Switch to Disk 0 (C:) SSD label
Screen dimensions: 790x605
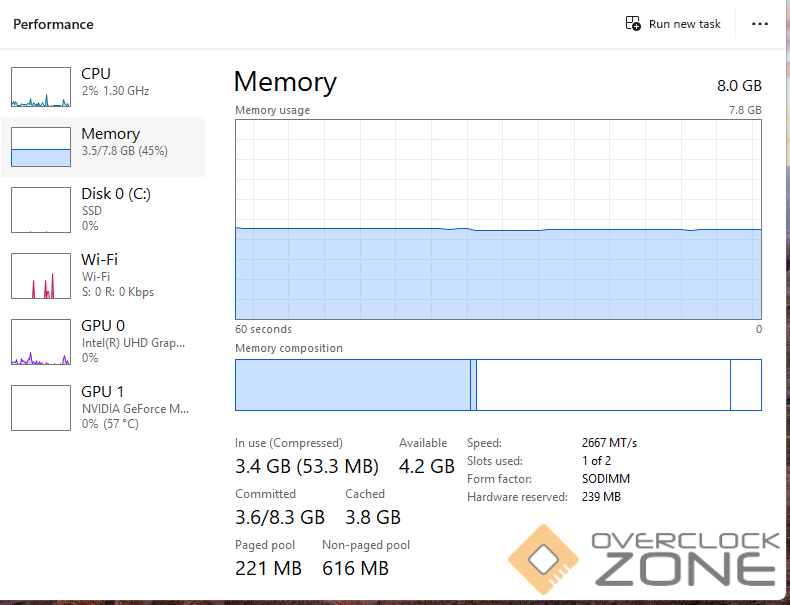(116, 194)
